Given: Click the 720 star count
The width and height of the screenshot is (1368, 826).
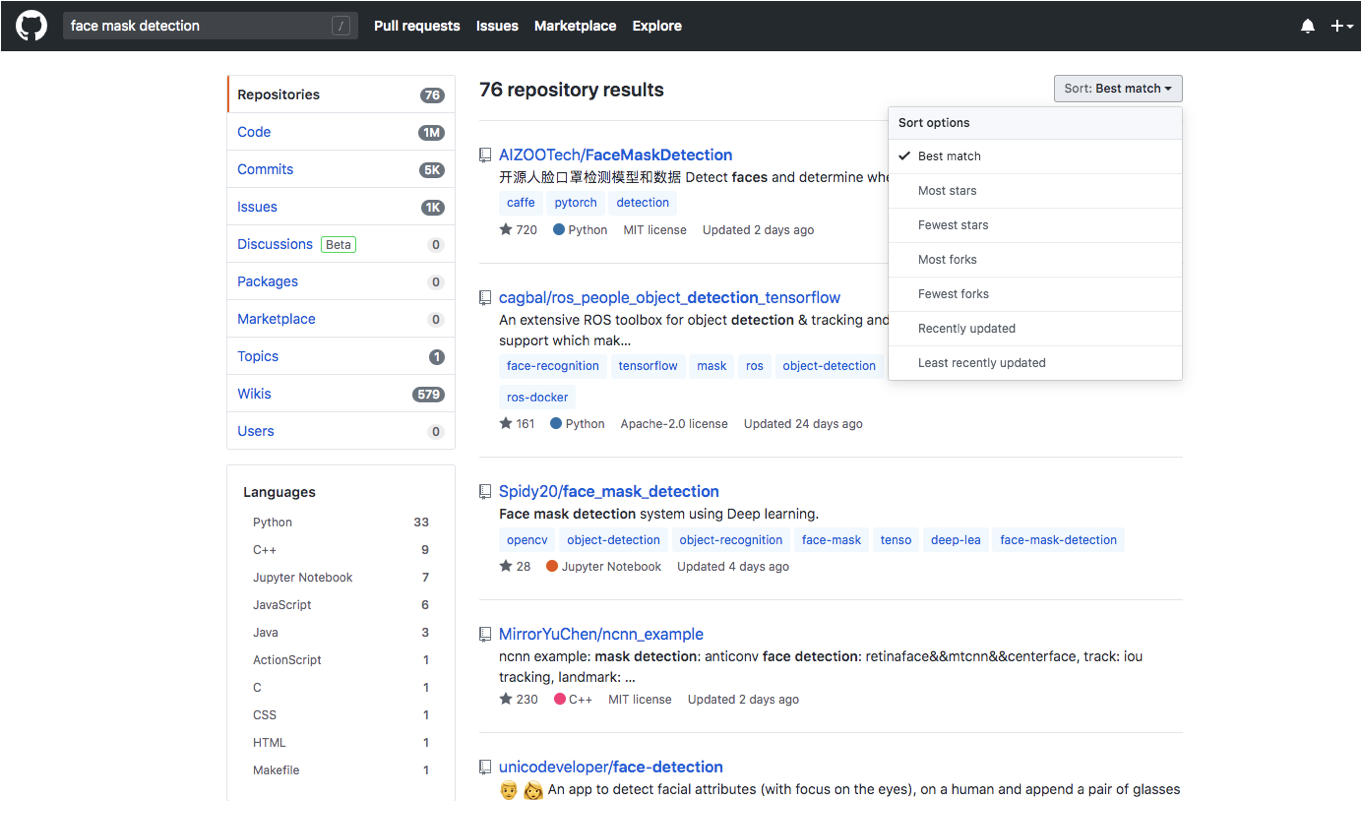Looking at the screenshot, I should point(518,230).
